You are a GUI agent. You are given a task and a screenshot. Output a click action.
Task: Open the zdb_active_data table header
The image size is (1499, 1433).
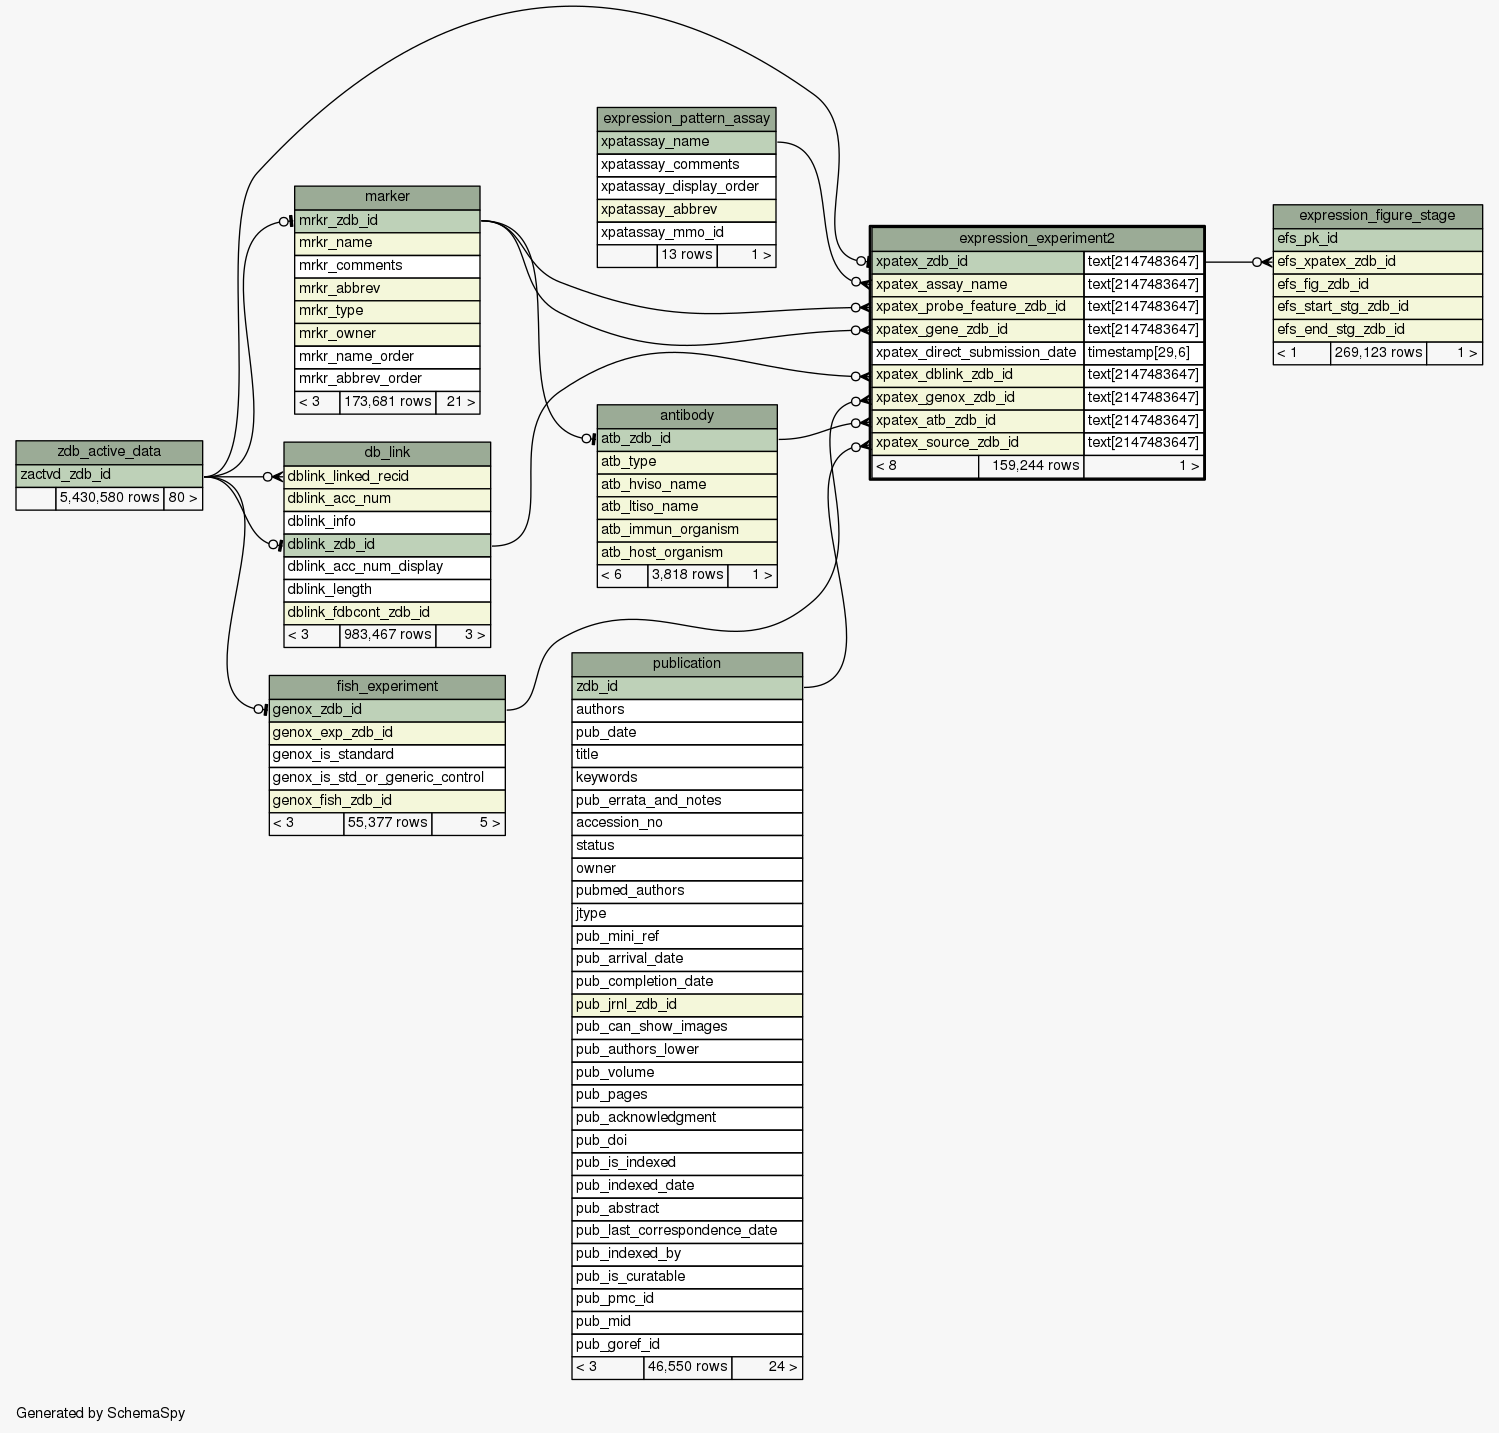coord(109,452)
